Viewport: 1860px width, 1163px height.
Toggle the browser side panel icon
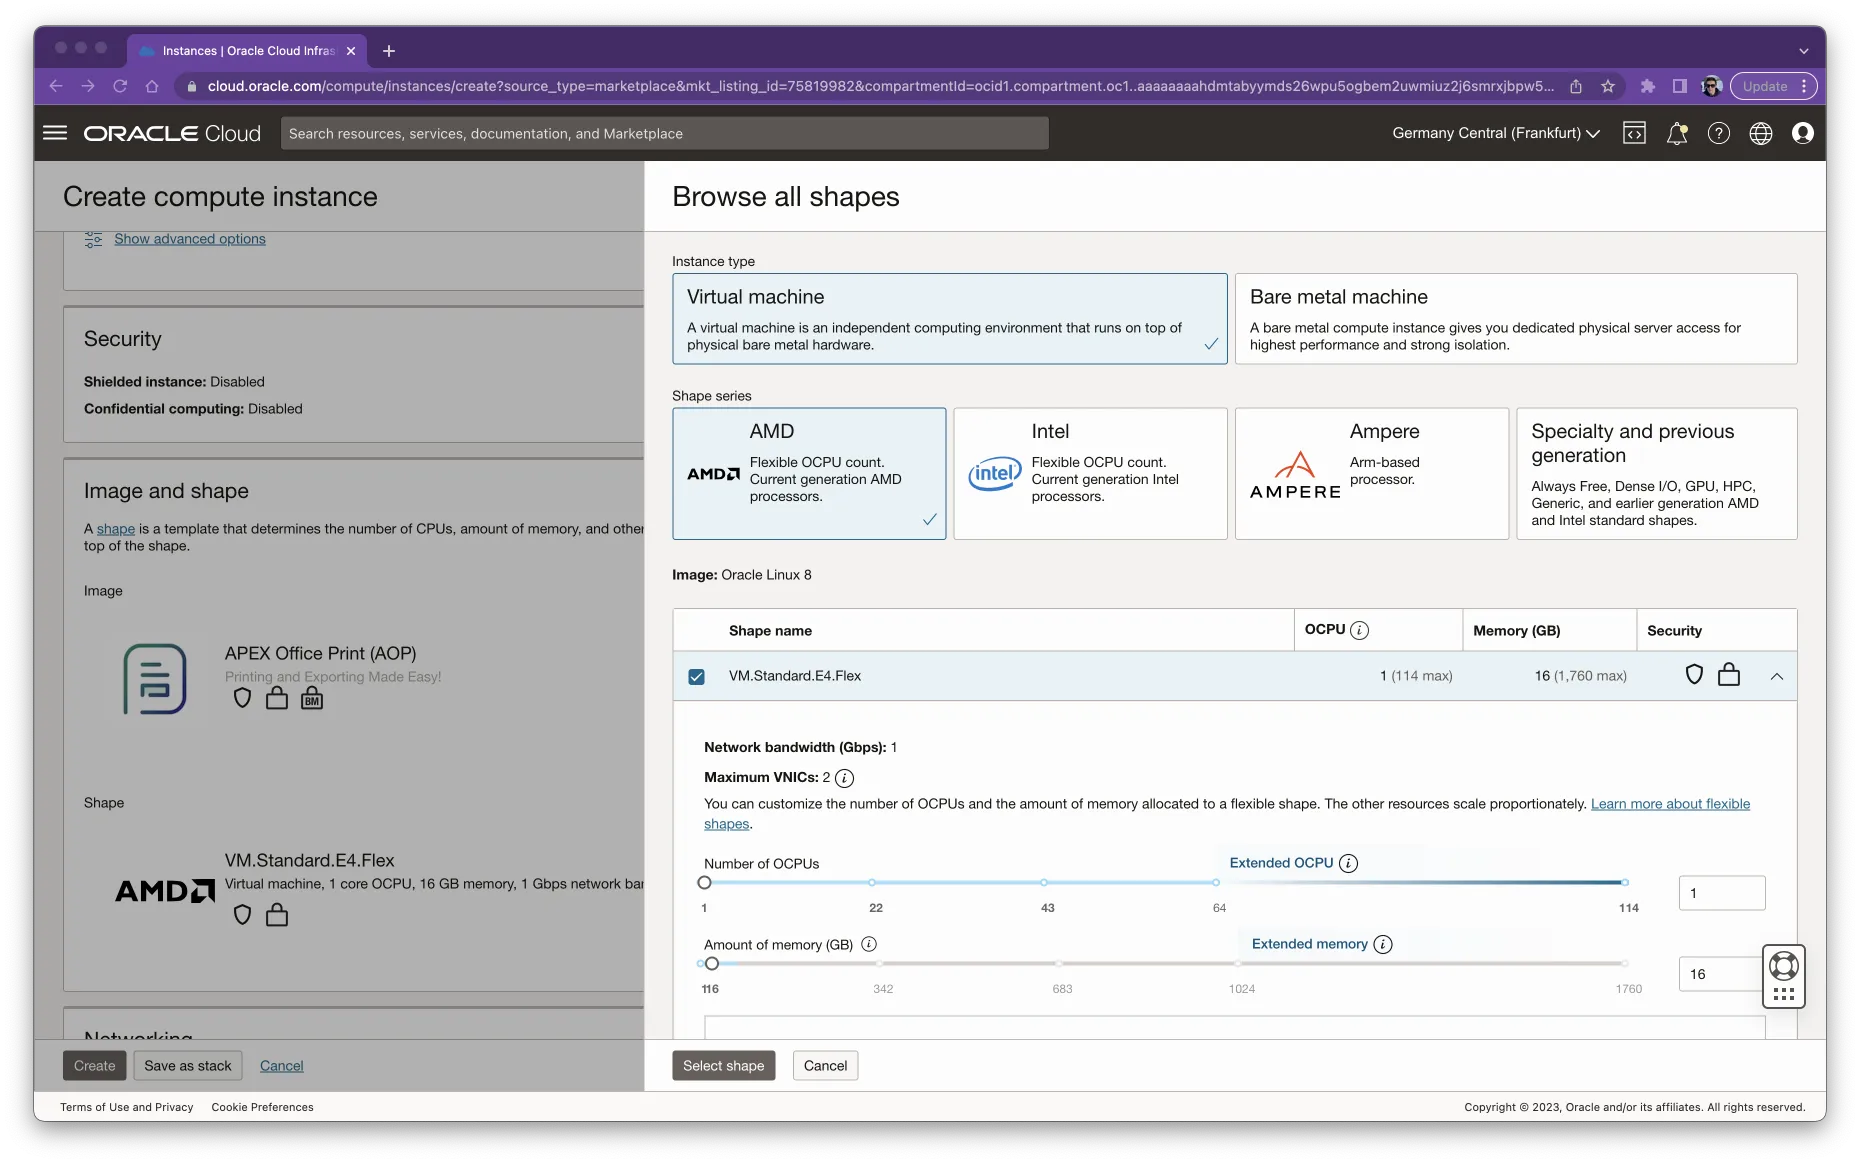pyautogui.click(x=1680, y=86)
